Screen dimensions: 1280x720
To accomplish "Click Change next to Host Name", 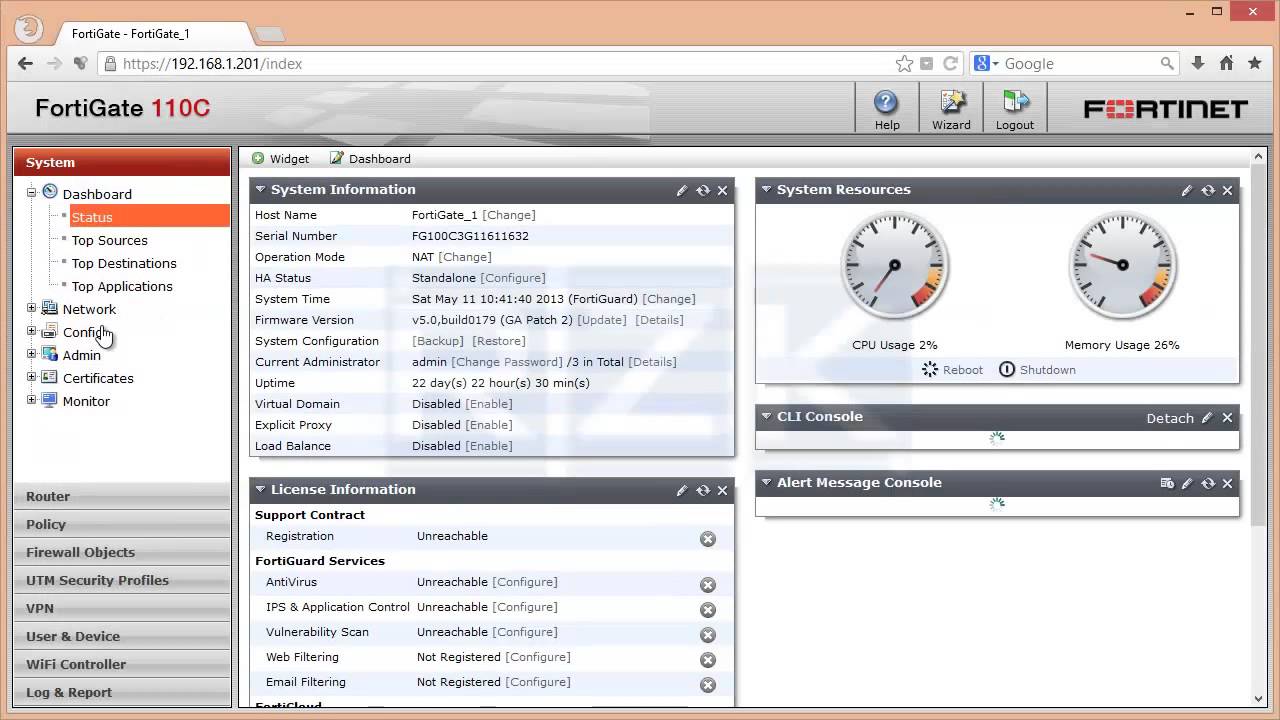I will (x=509, y=215).
